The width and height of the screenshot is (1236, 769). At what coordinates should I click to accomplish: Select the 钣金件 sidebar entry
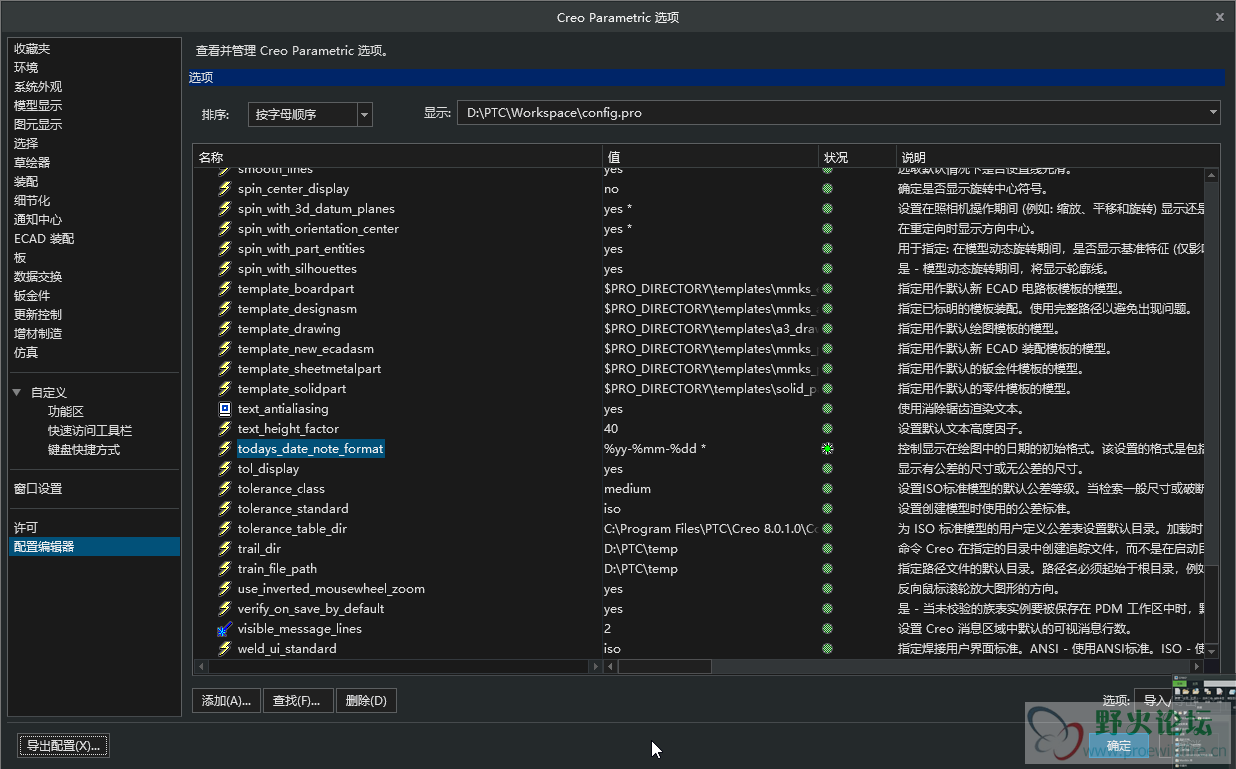(x=32, y=296)
